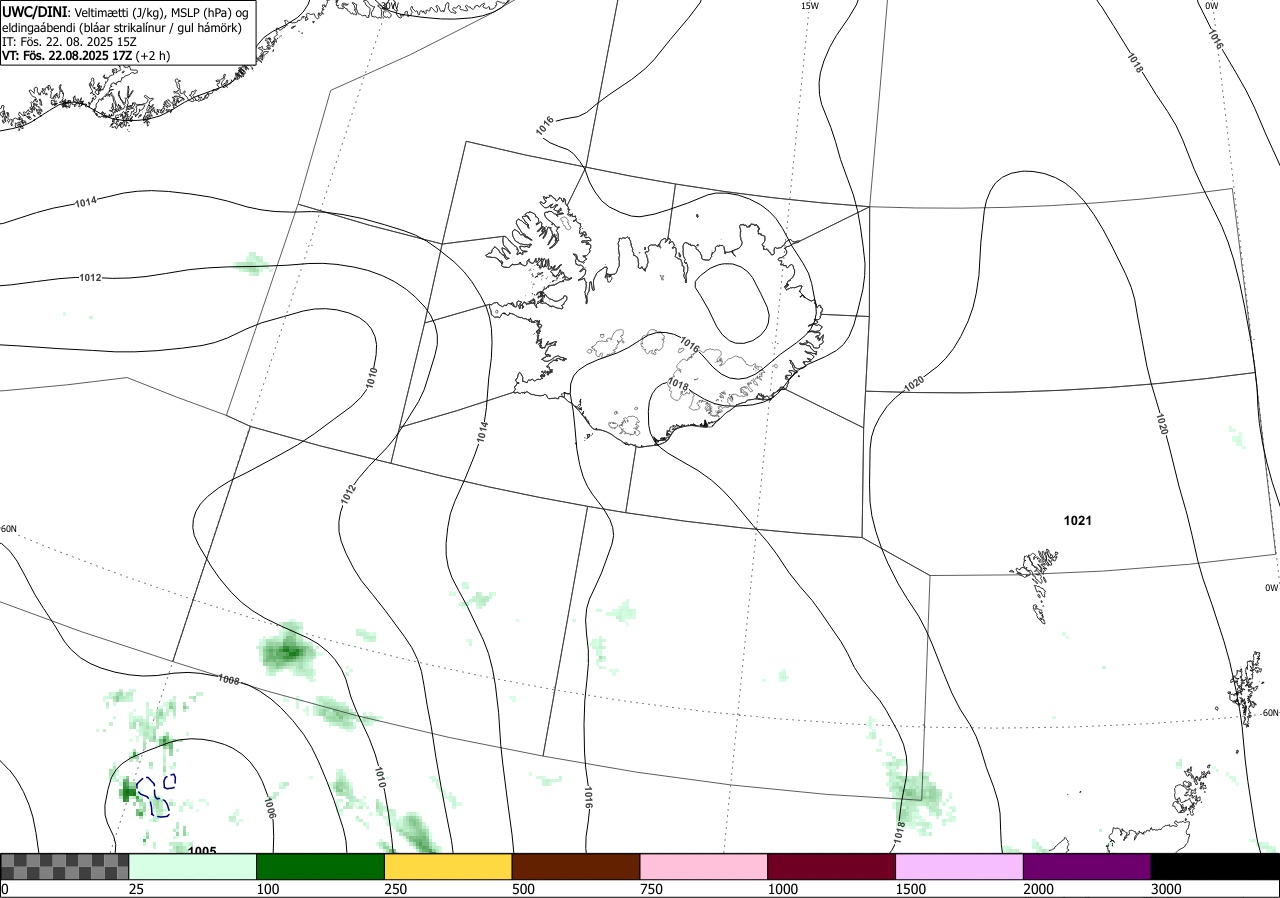Click the blue dashed lightning-indicator contour
This screenshot has width=1280, height=898.
[157, 795]
